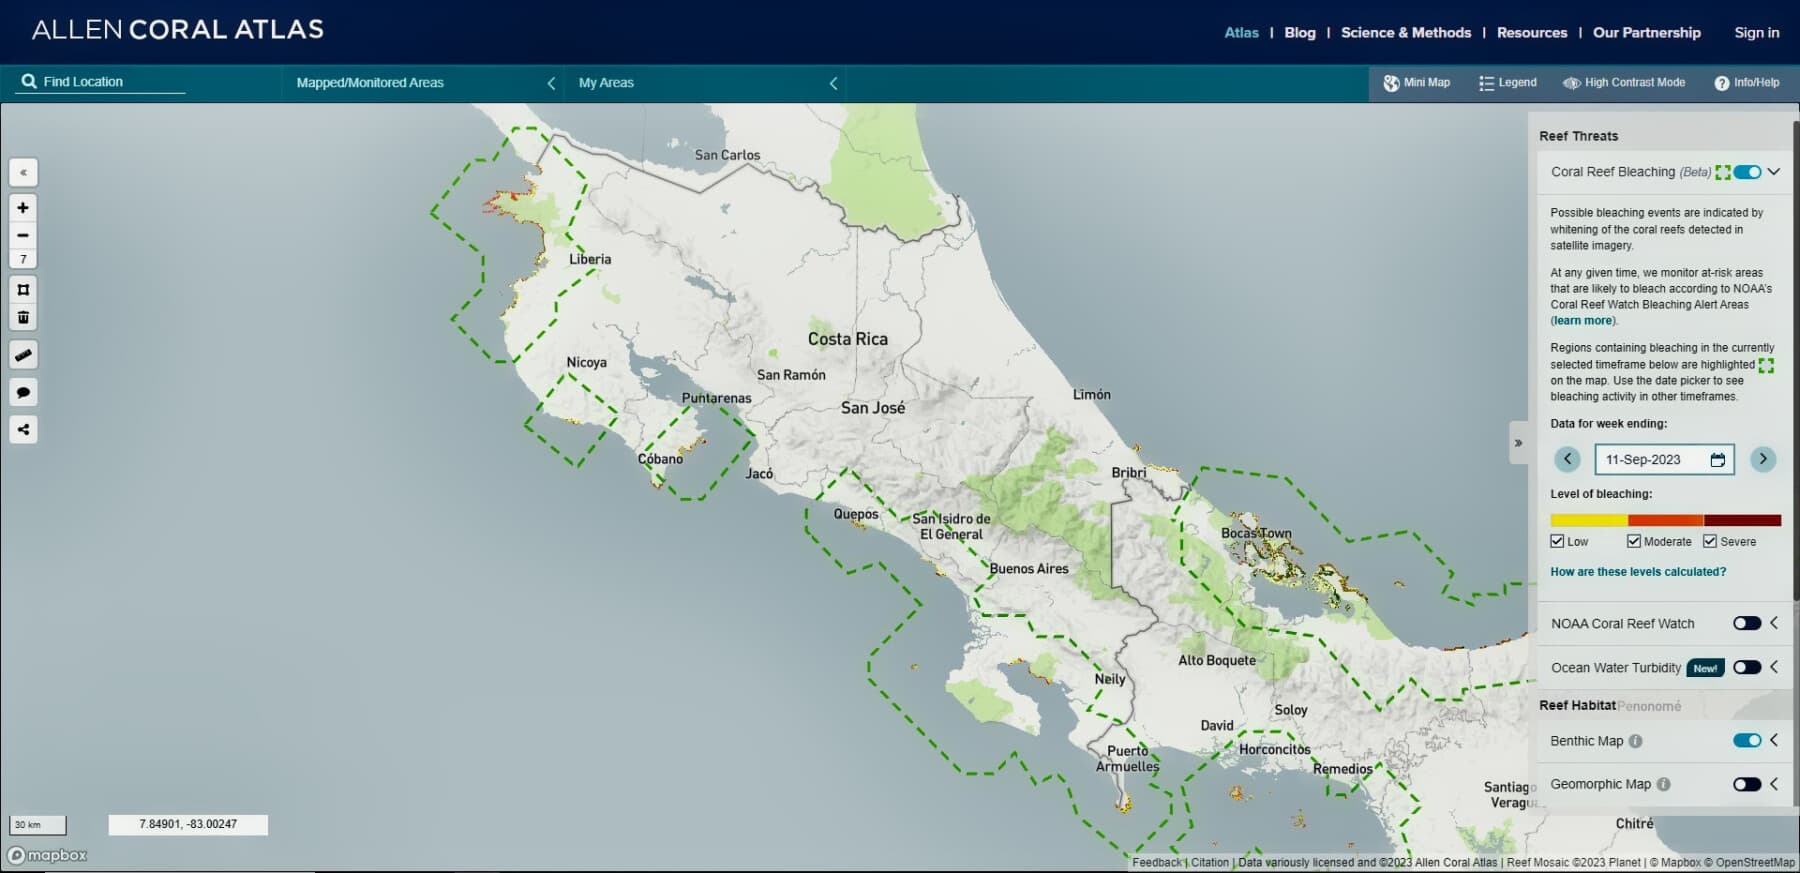Collapse the left map toolbar
1800x873 pixels.
[x=23, y=172]
